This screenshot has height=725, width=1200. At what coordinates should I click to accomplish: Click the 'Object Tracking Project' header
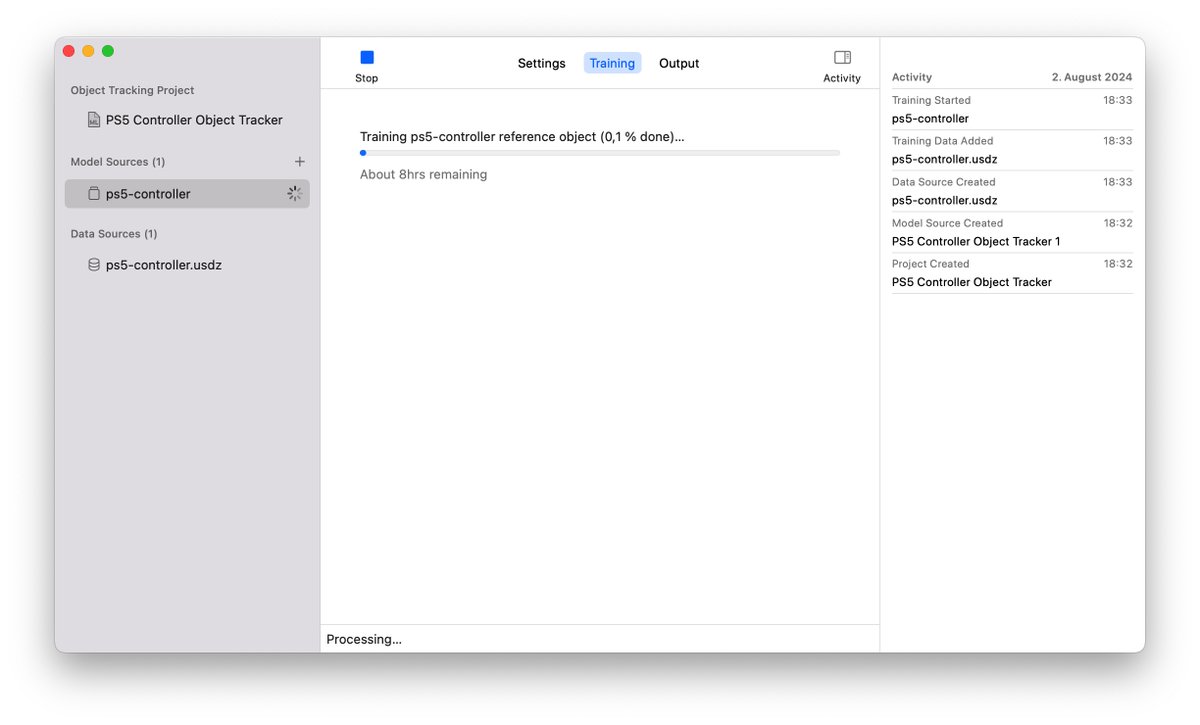pos(132,90)
